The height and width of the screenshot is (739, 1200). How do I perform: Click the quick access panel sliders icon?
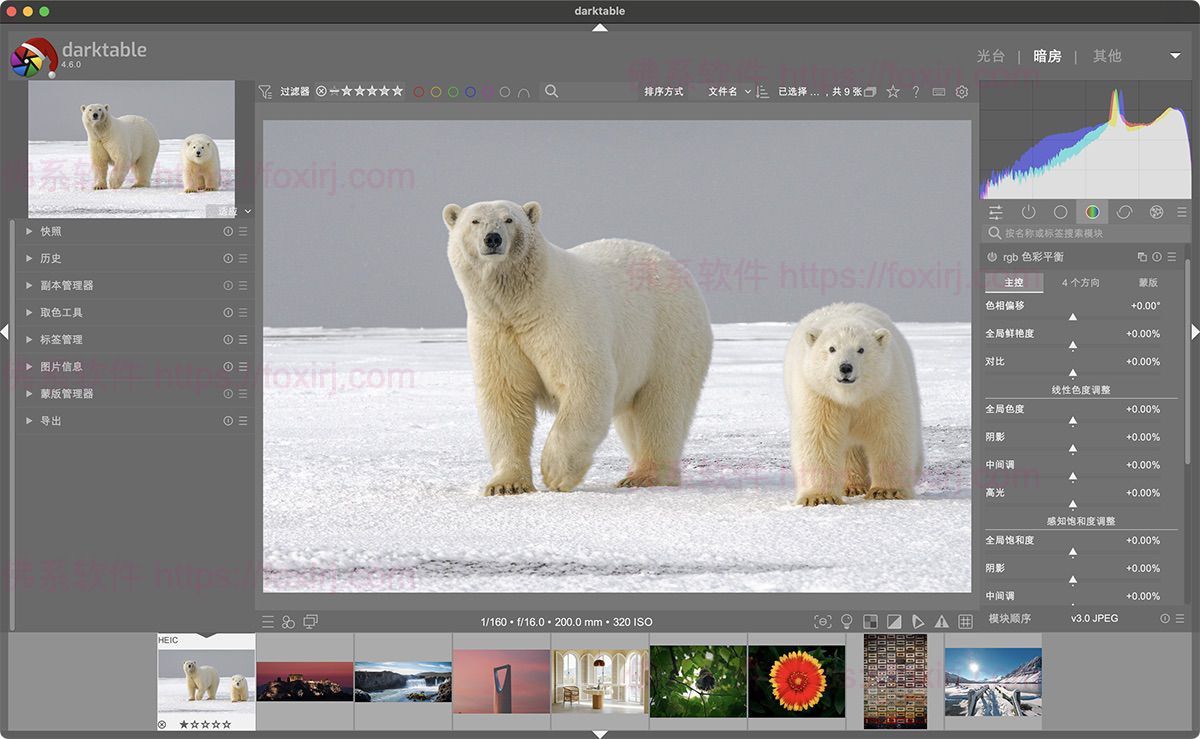[996, 212]
